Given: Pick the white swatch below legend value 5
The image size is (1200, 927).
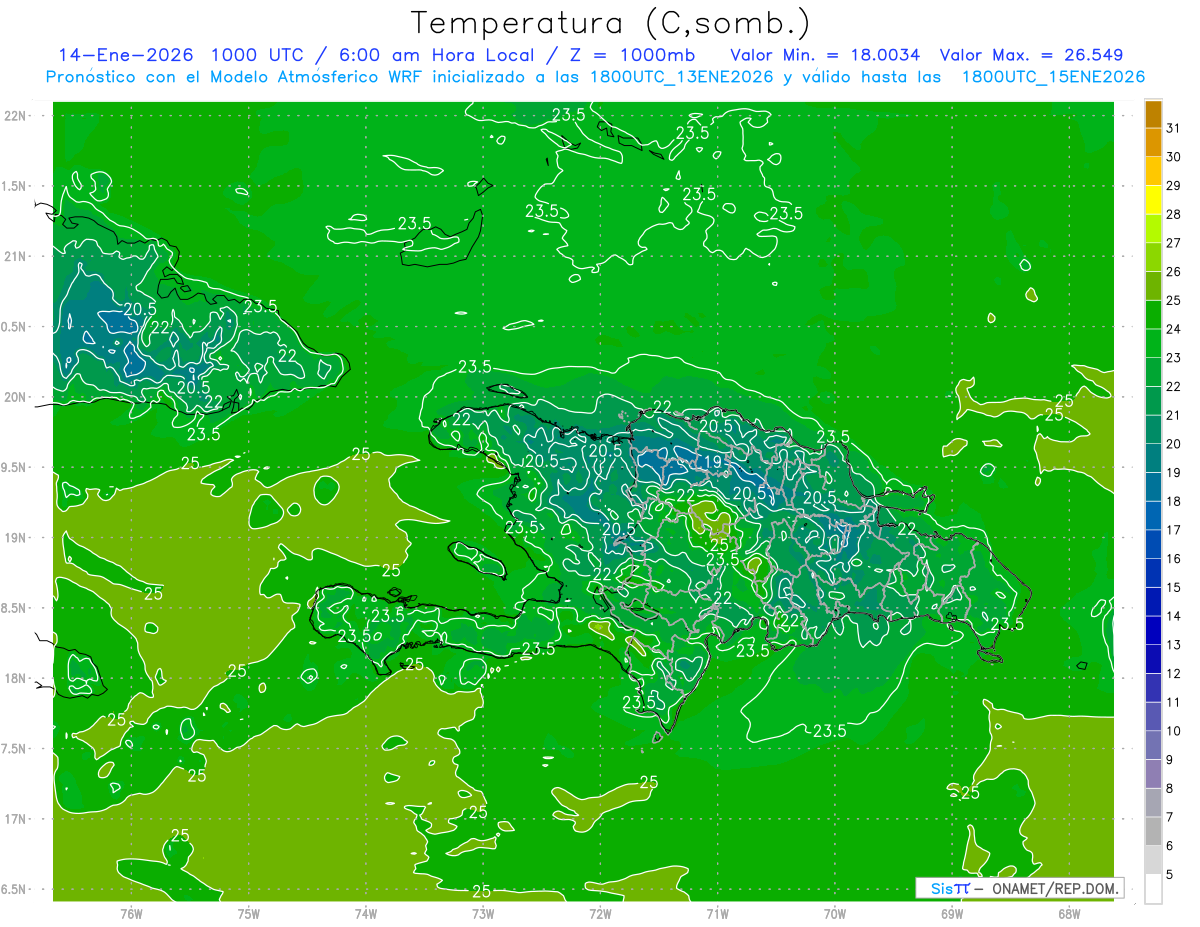Looking at the screenshot, I should [x=1153, y=889].
